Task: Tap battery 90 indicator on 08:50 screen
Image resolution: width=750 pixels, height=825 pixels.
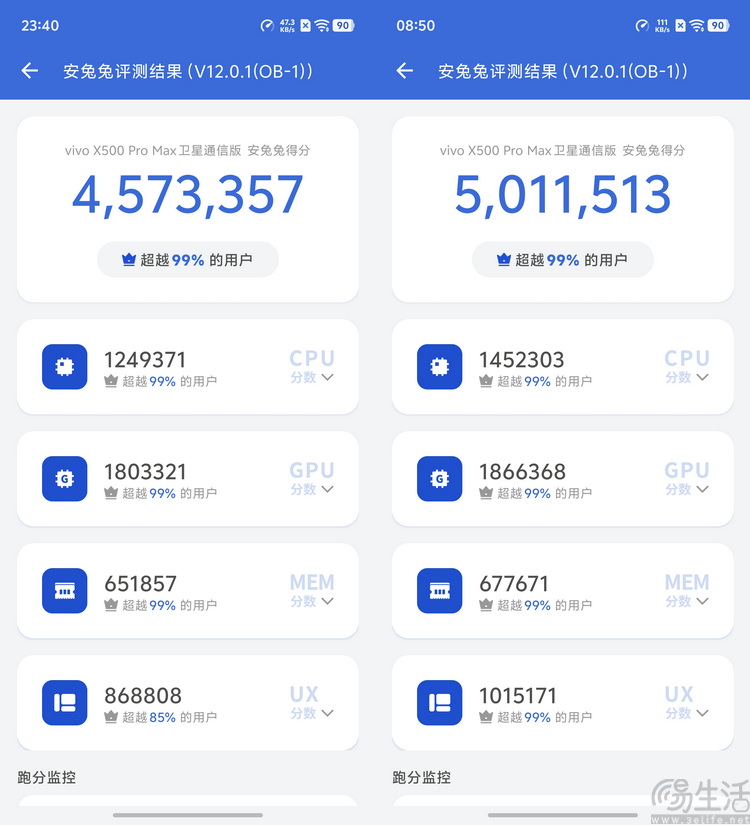Action: tap(718, 25)
